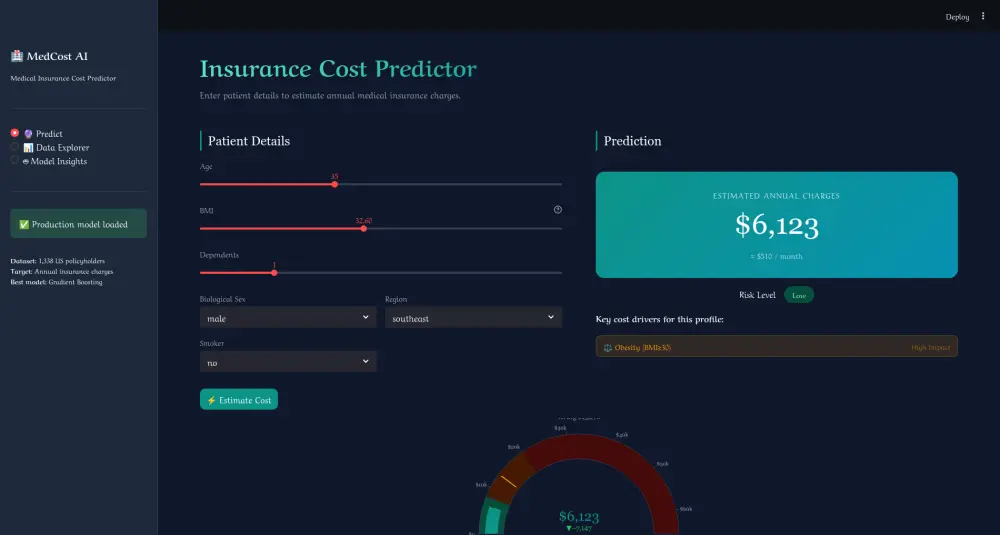Click the bar chart icon beside Data Explorer

(28, 148)
